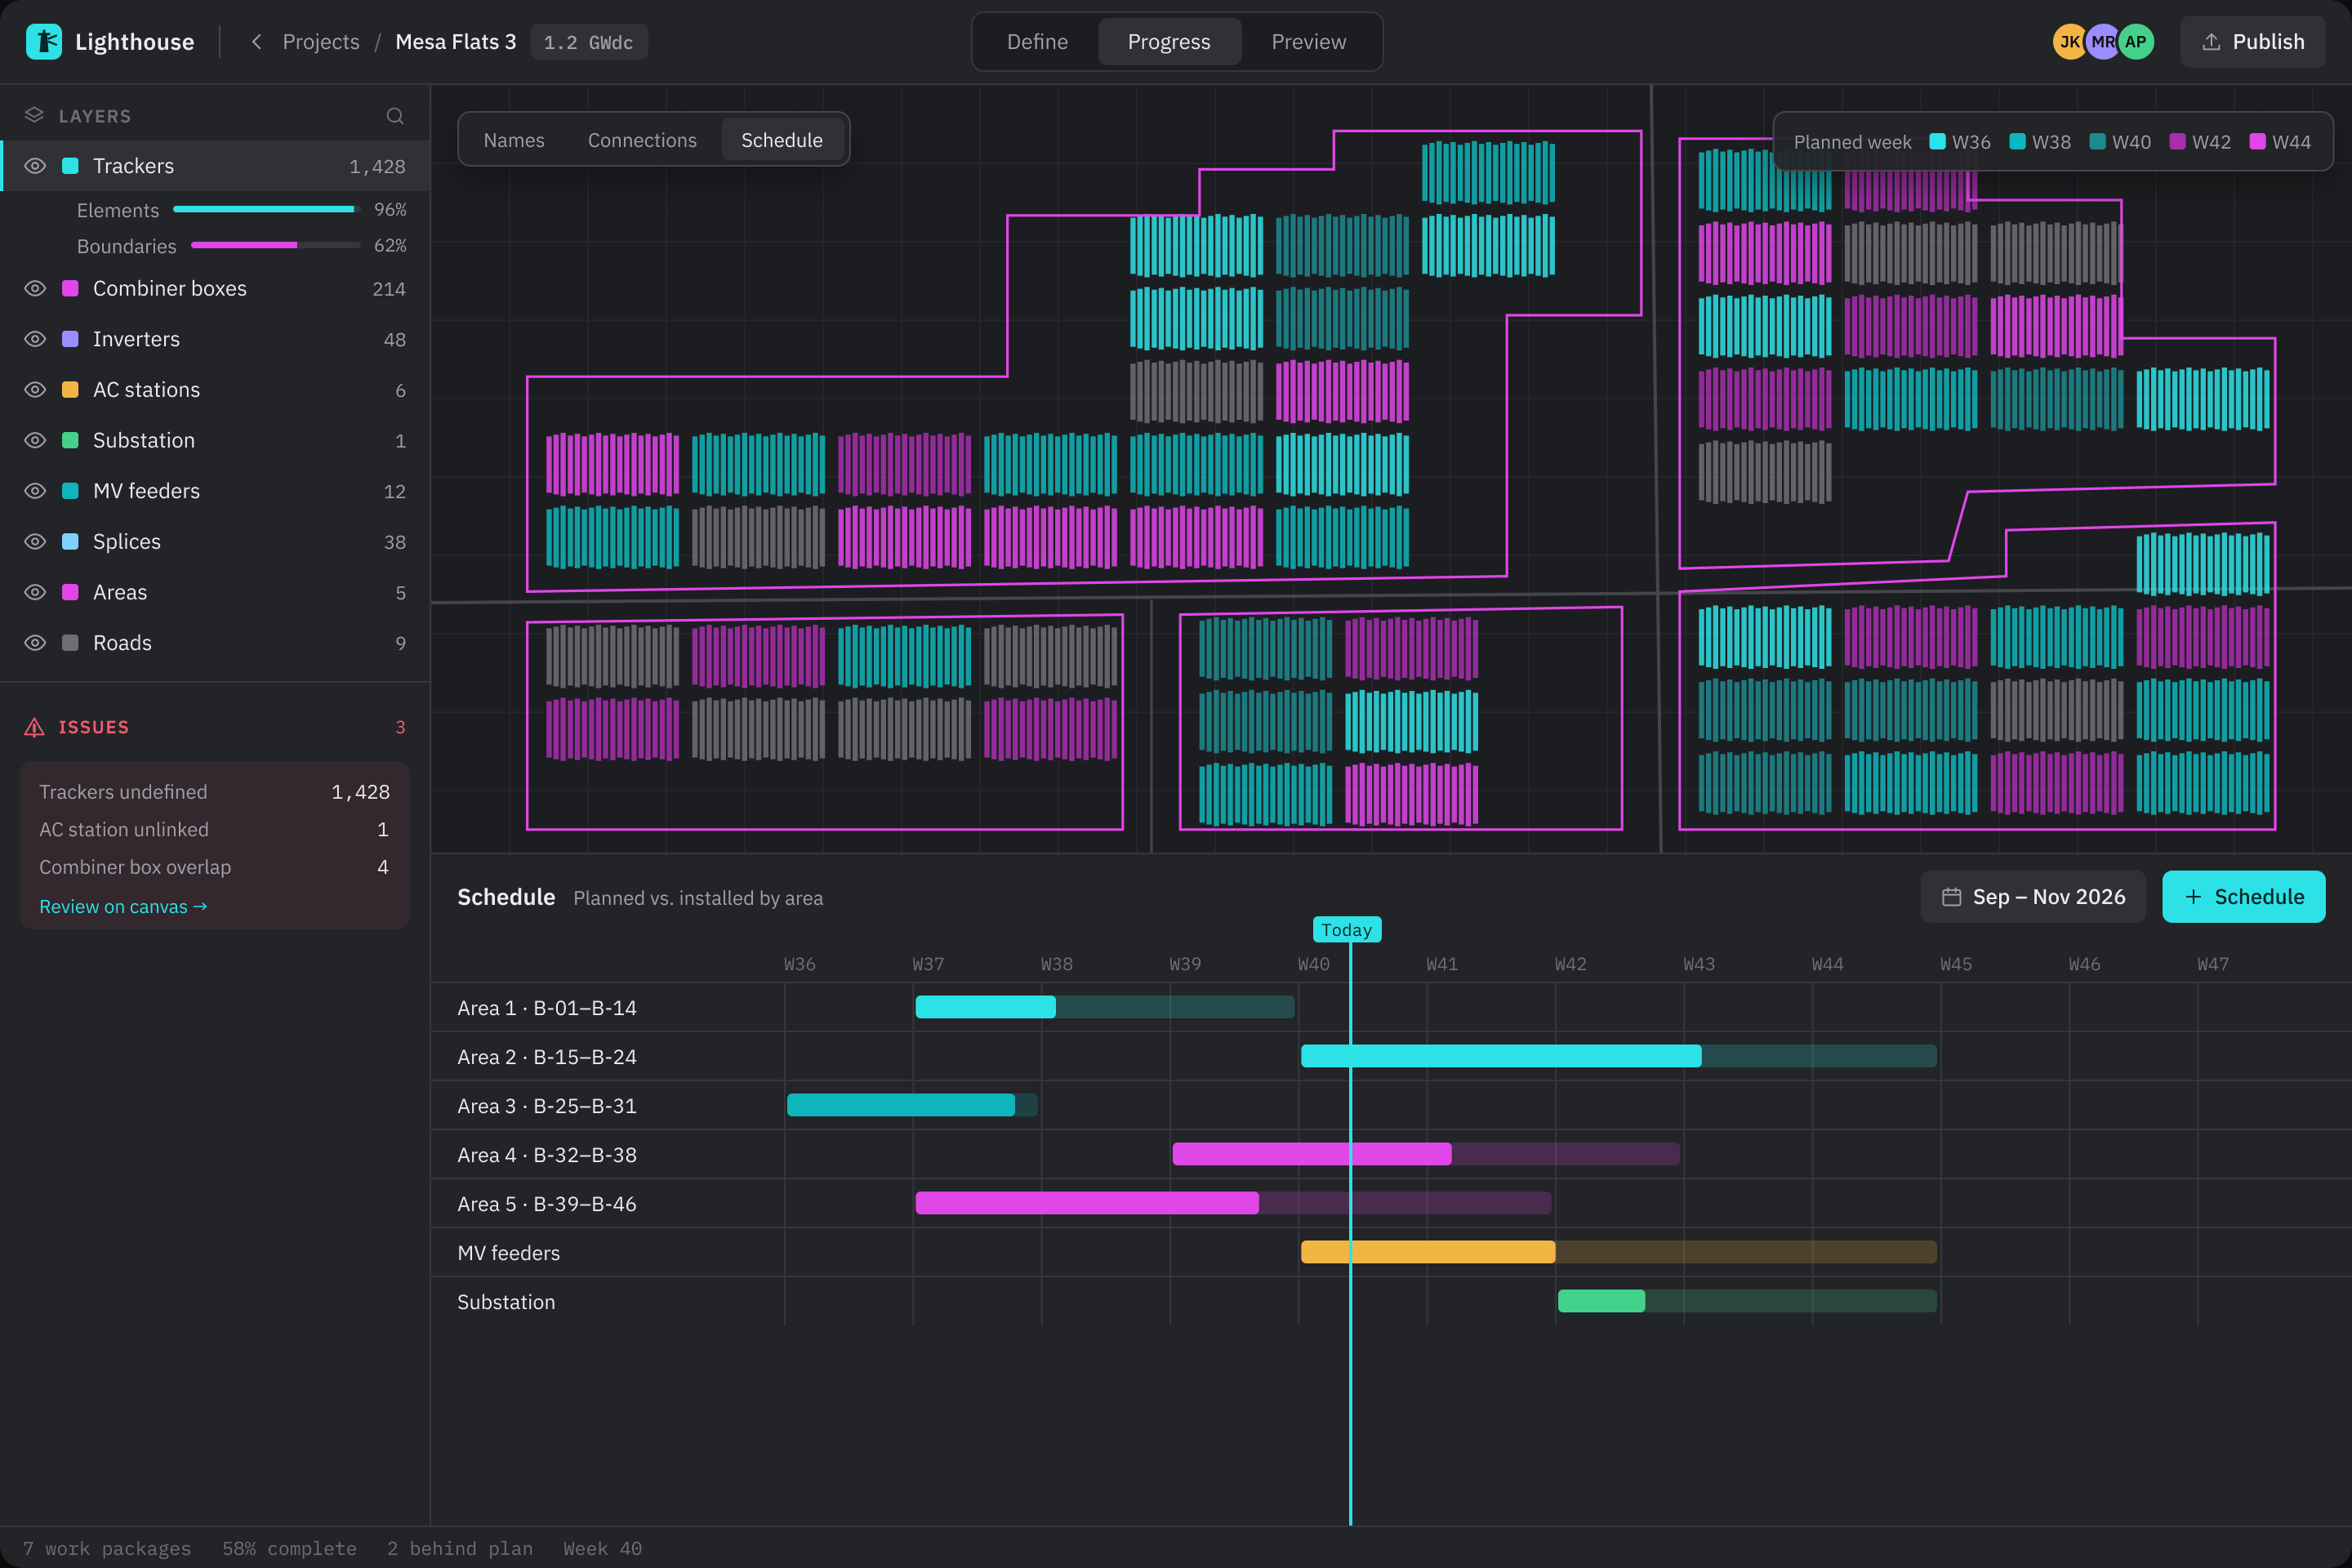Screen dimensions: 2352x1568
Task: Click the W44 legend color swatch
Action: point(2257,142)
